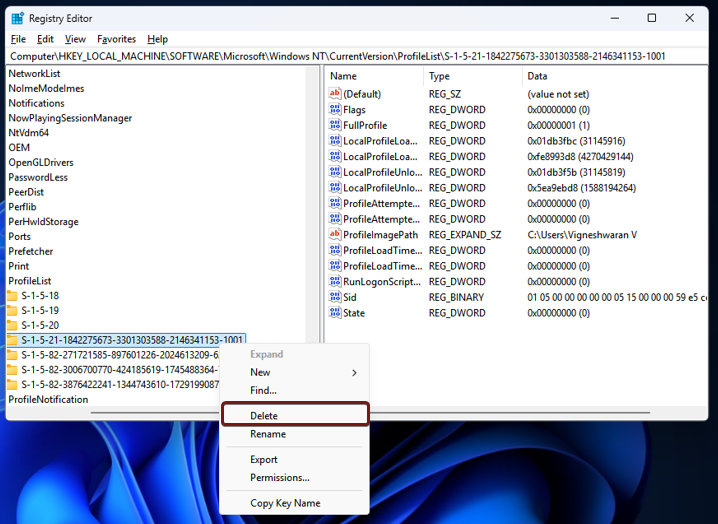Click the FullProfile DWORD value icon
718x524 pixels.
click(335, 125)
